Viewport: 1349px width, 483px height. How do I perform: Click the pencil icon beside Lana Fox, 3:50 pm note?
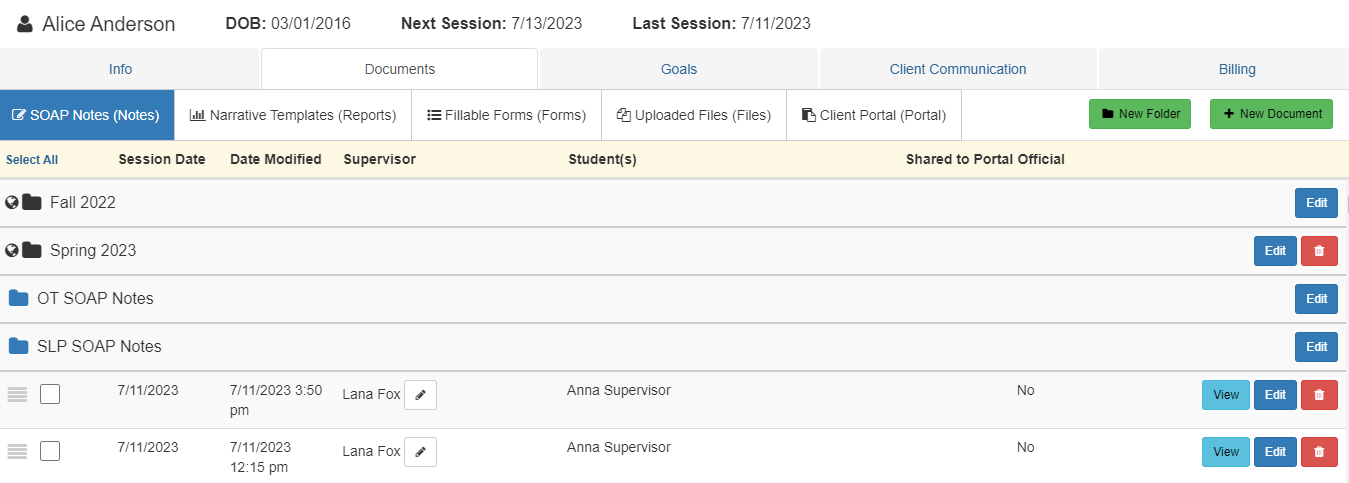coord(420,395)
